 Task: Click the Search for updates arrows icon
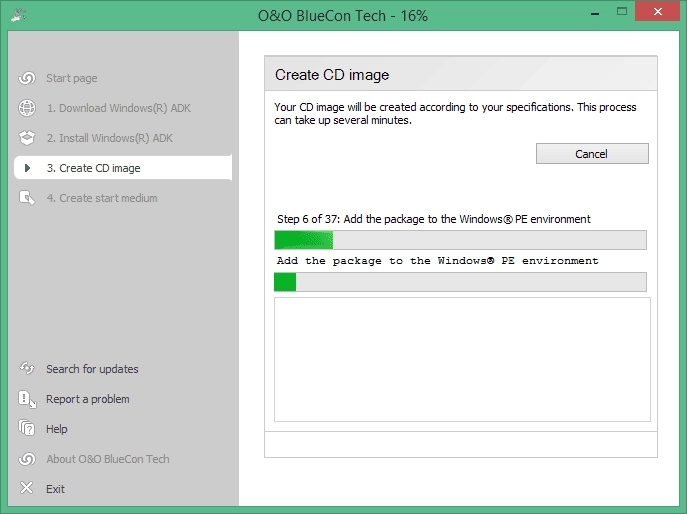pyautogui.click(x=27, y=369)
